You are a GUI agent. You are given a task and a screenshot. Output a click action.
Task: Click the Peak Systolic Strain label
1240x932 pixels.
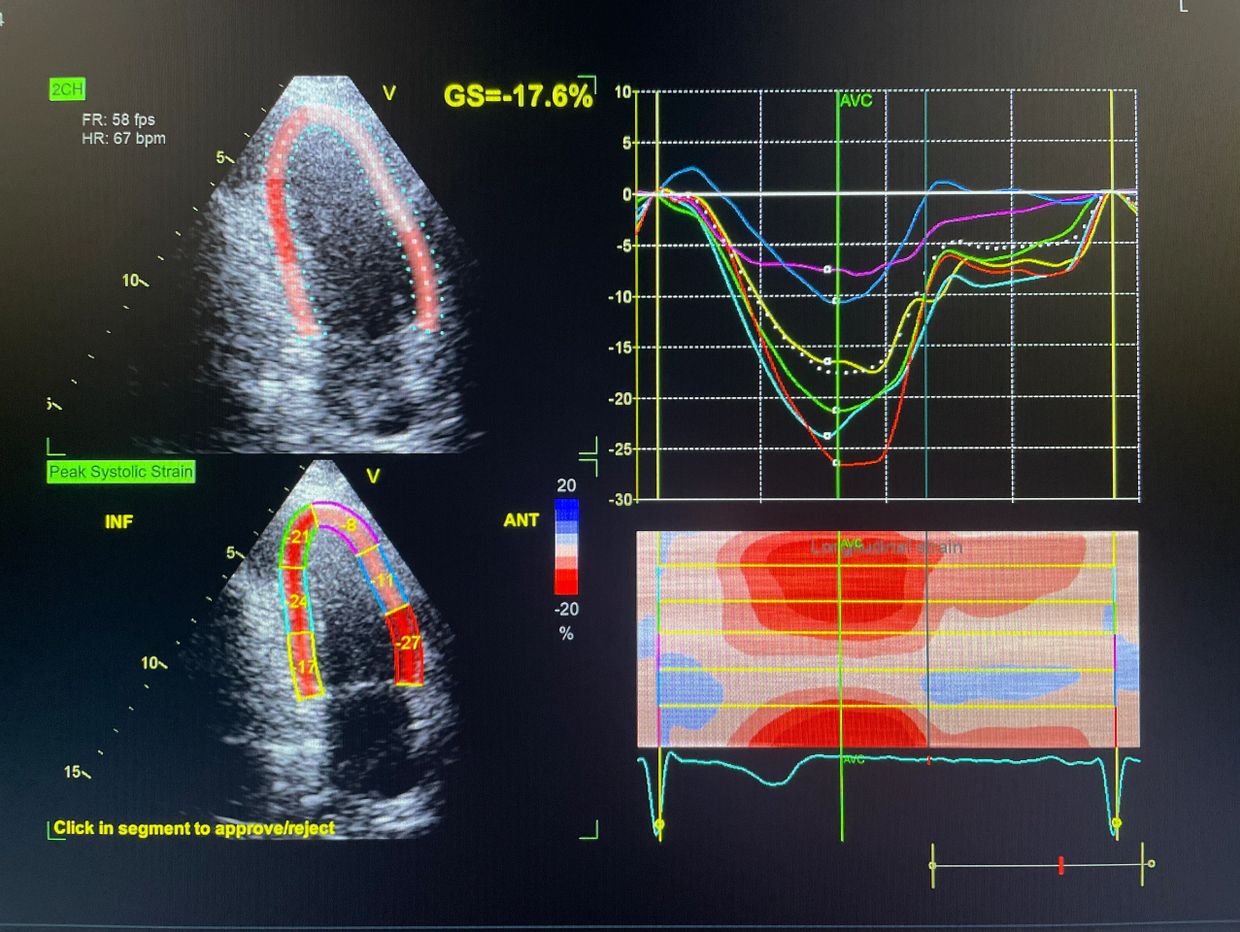click(121, 471)
